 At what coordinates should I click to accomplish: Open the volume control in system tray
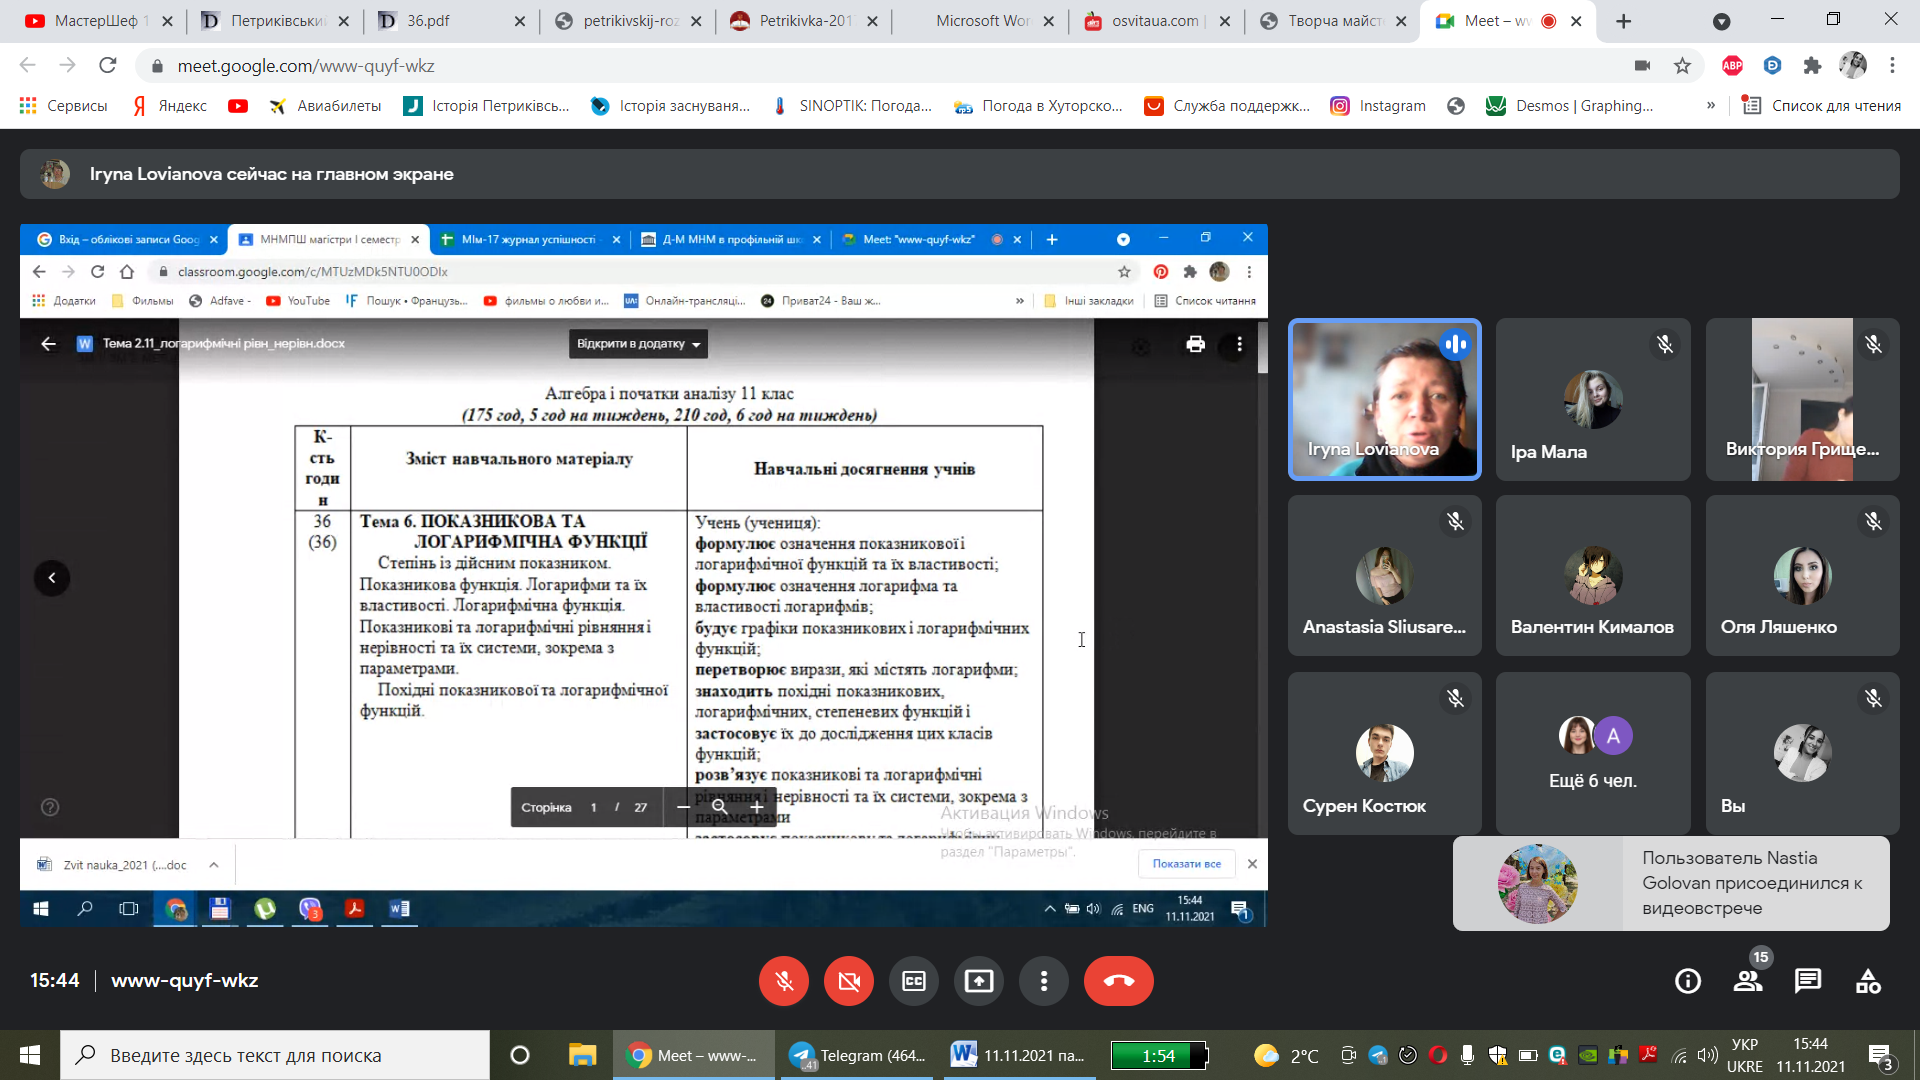(1708, 1055)
